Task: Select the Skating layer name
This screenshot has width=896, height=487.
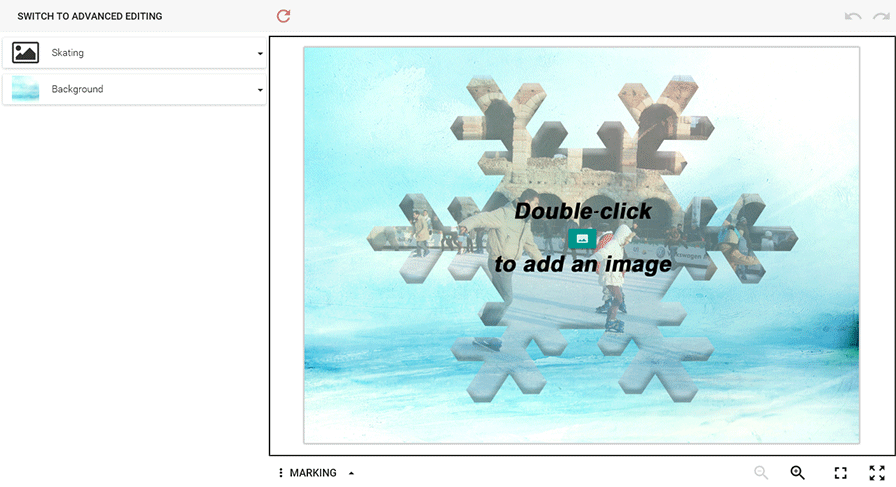Action: [x=68, y=53]
